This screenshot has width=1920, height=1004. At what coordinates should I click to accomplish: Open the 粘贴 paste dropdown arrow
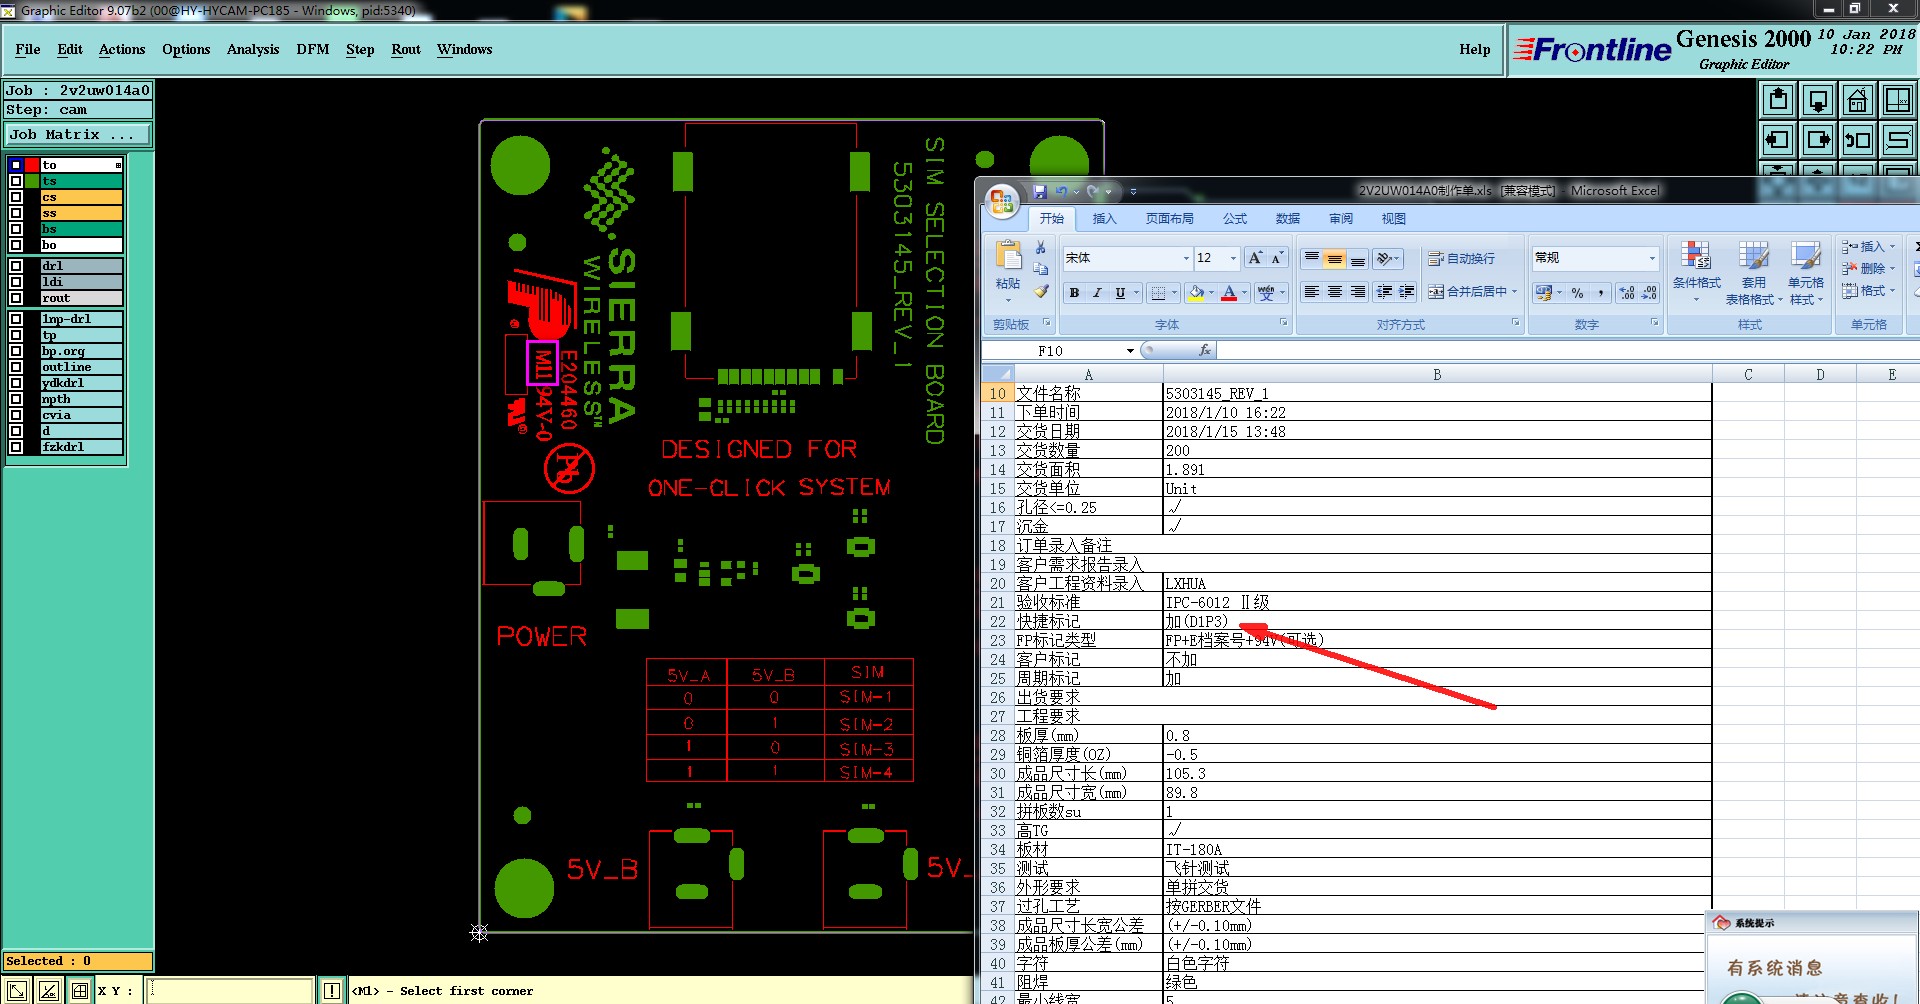click(x=1008, y=300)
